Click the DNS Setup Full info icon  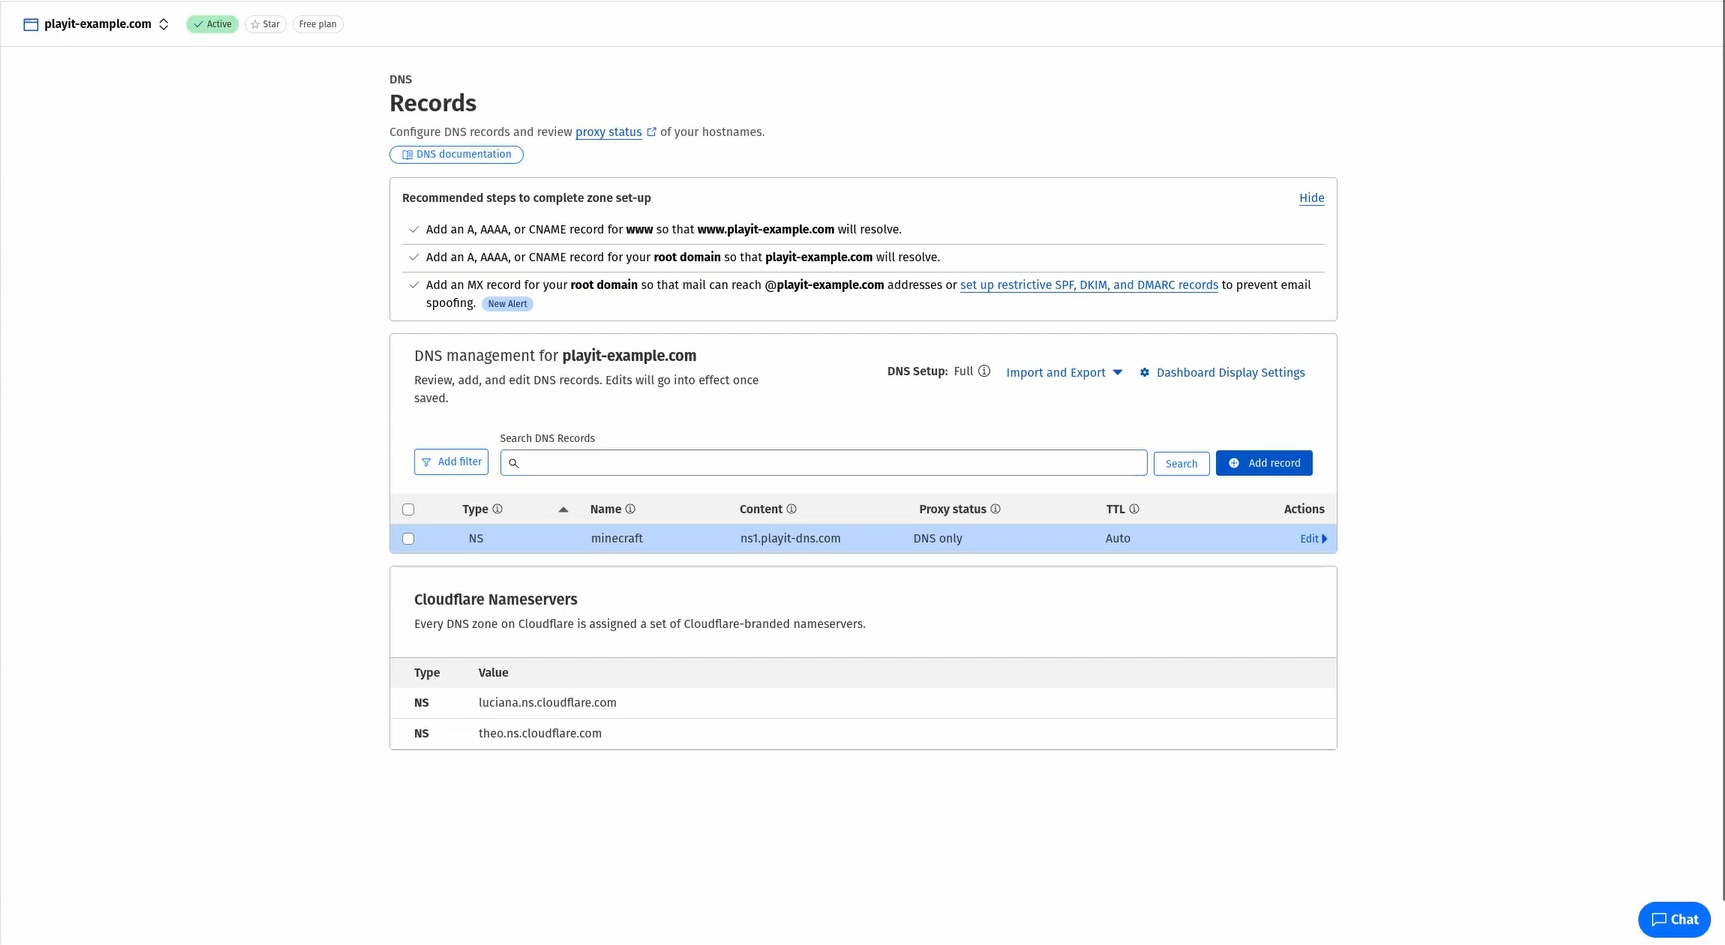(x=986, y=371)
